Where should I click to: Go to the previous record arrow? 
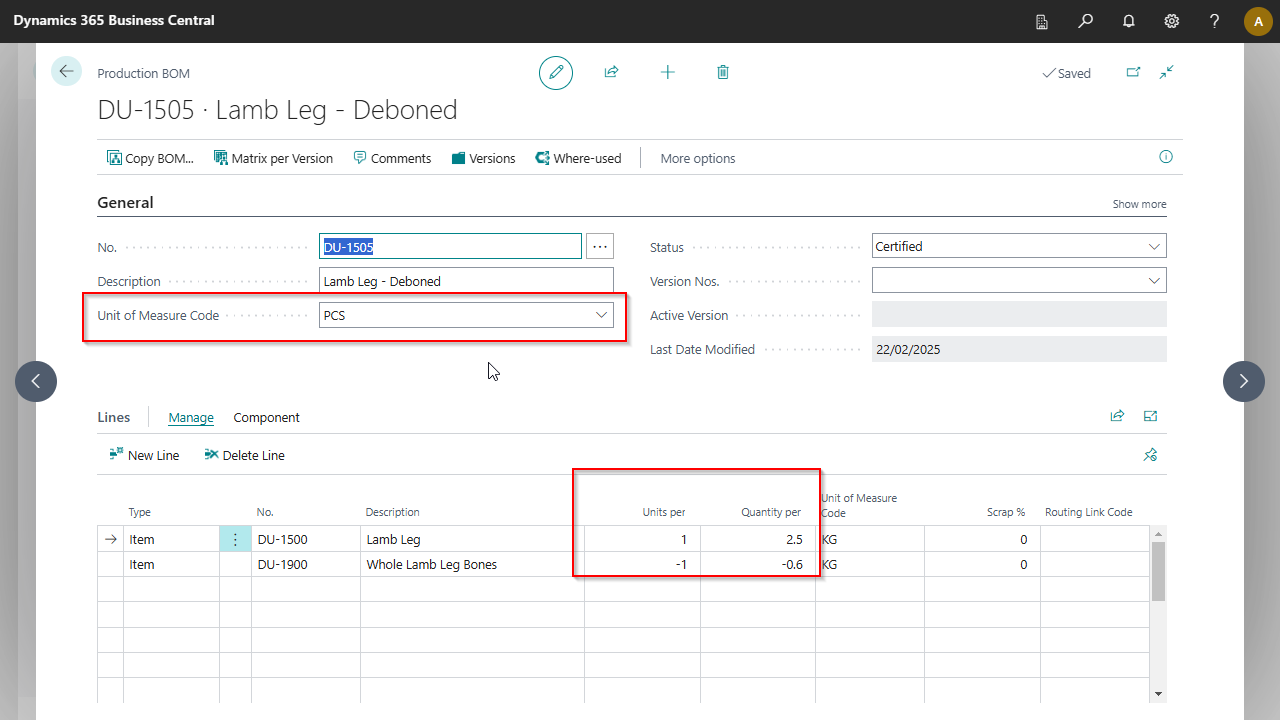point(36,381)
